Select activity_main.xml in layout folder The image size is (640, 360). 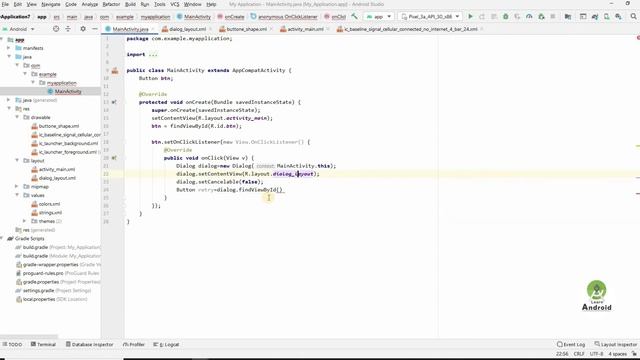[x=57, y=169]
